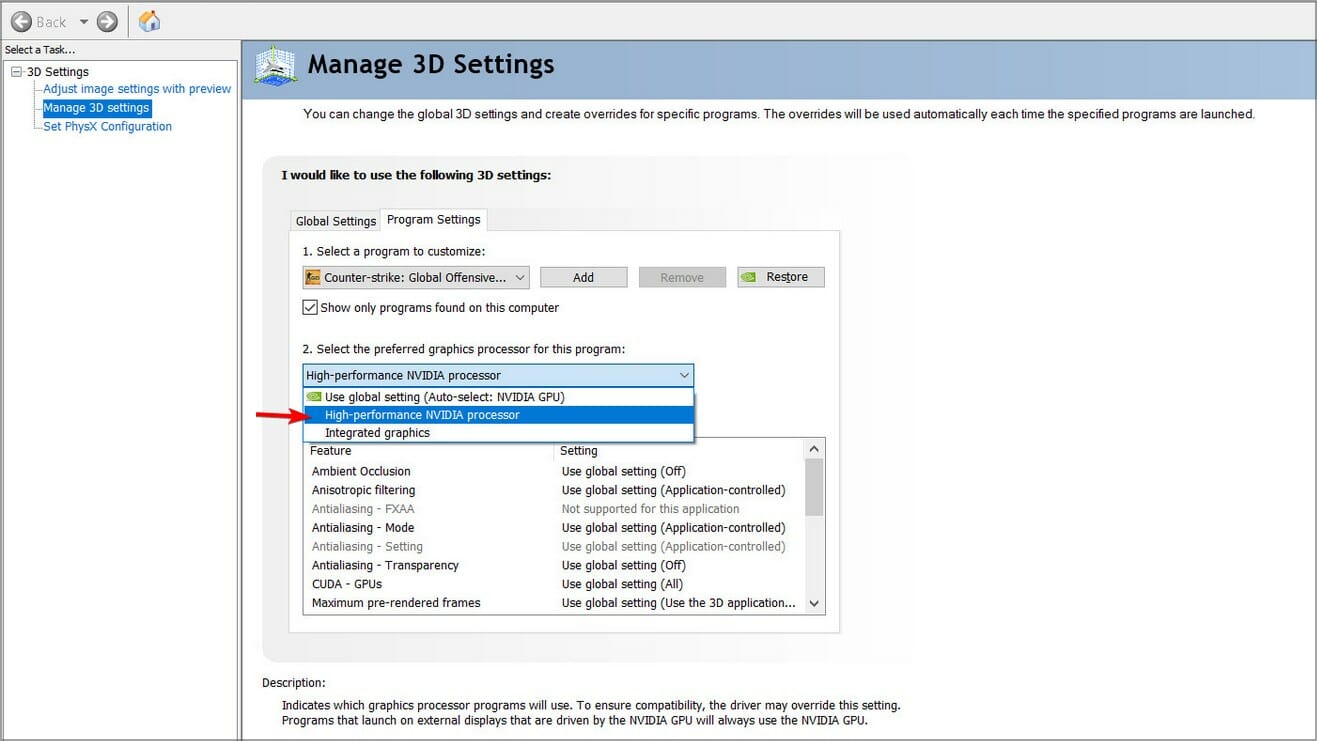Toggle Show only programs found on this computer

(310, 307)
